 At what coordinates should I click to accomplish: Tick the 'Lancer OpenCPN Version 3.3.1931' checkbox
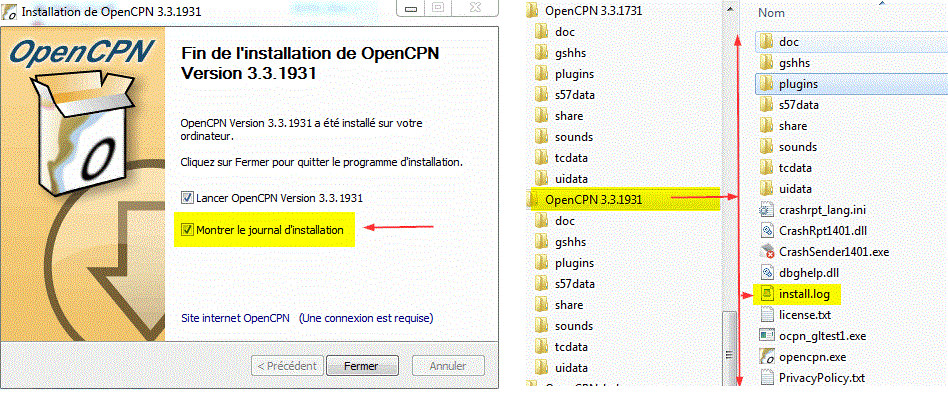(x=187, y=198)
